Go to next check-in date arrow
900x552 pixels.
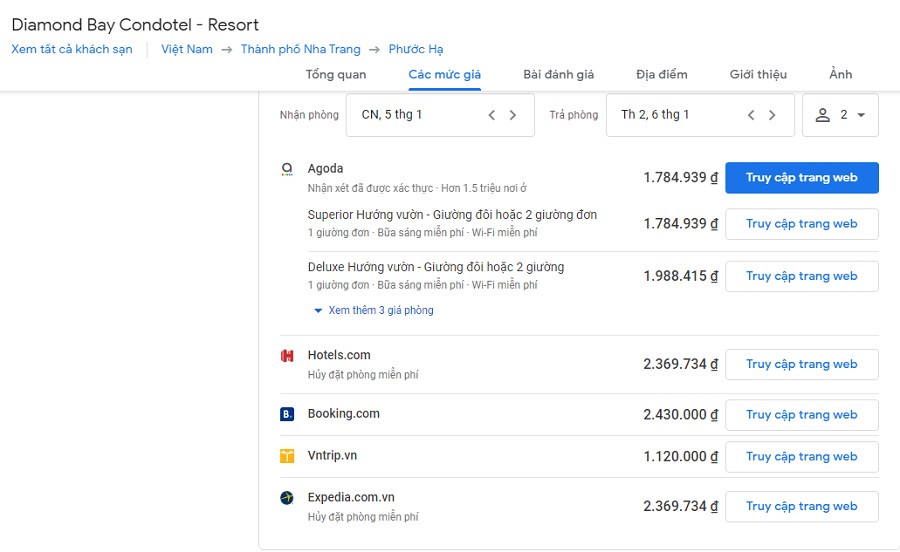[513, 115]
